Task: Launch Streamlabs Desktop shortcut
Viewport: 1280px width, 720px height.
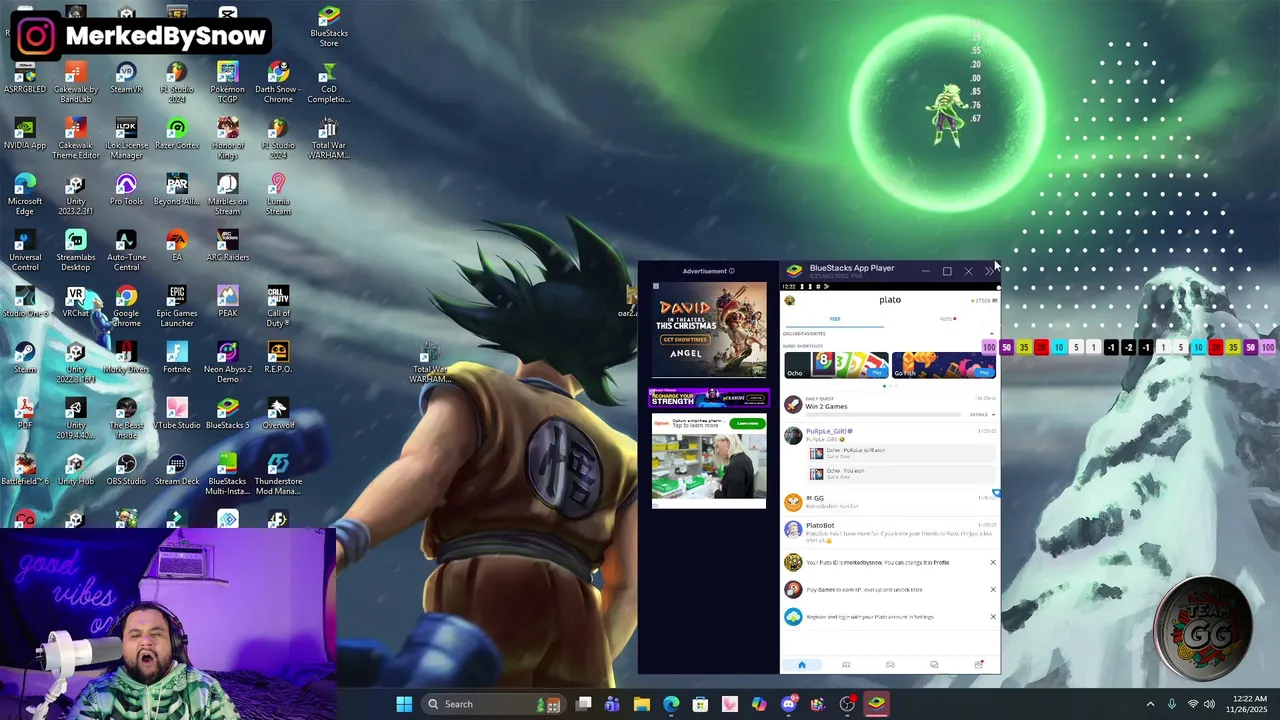Action: pos(76,251)
